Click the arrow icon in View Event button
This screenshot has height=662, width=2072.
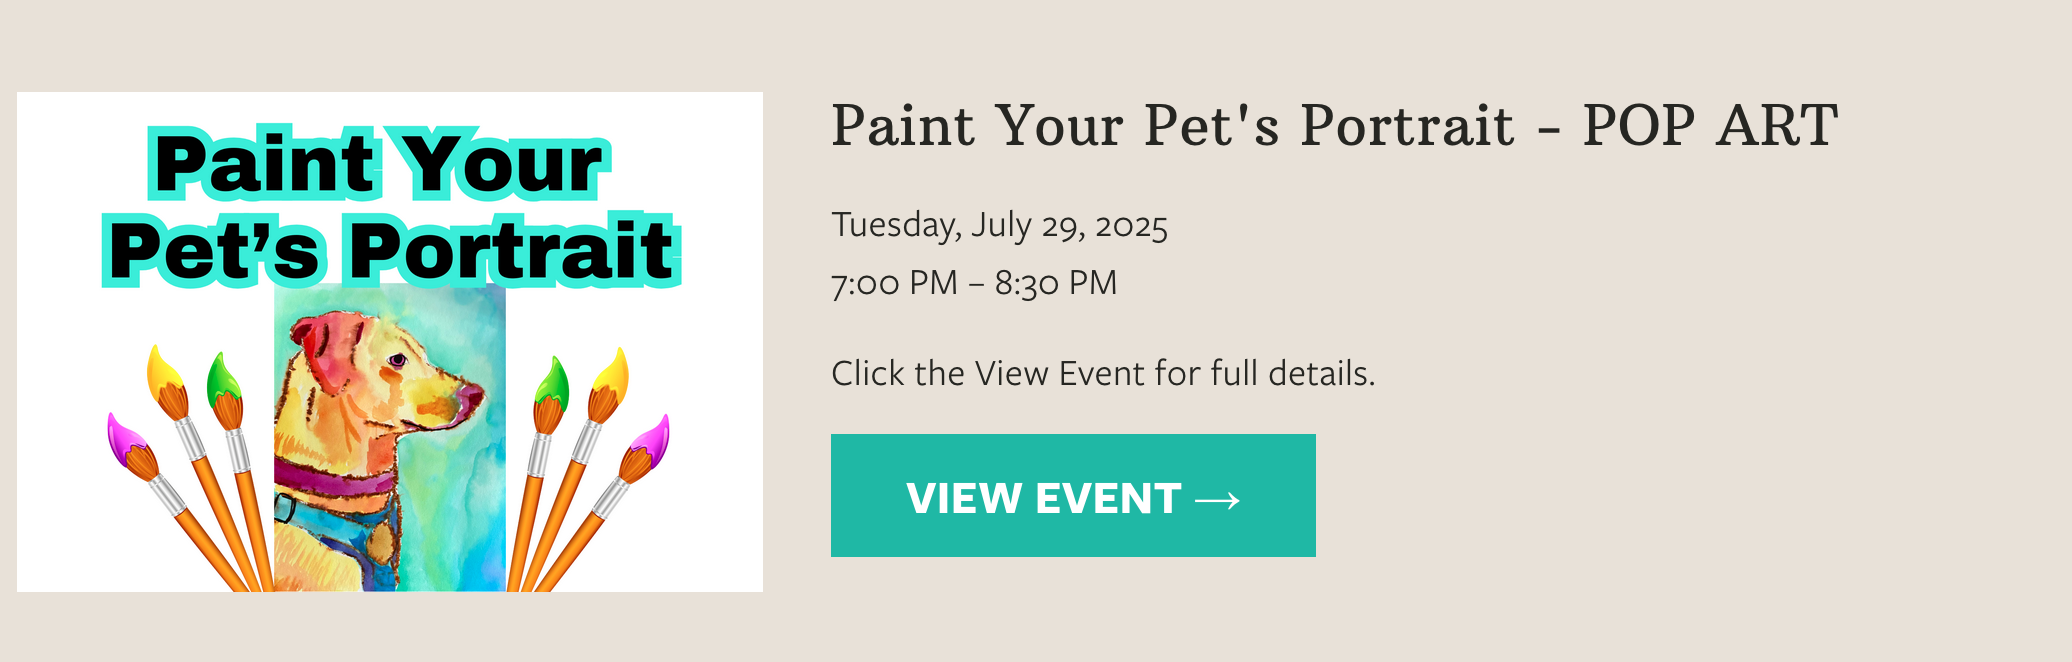coord(1217,499)
